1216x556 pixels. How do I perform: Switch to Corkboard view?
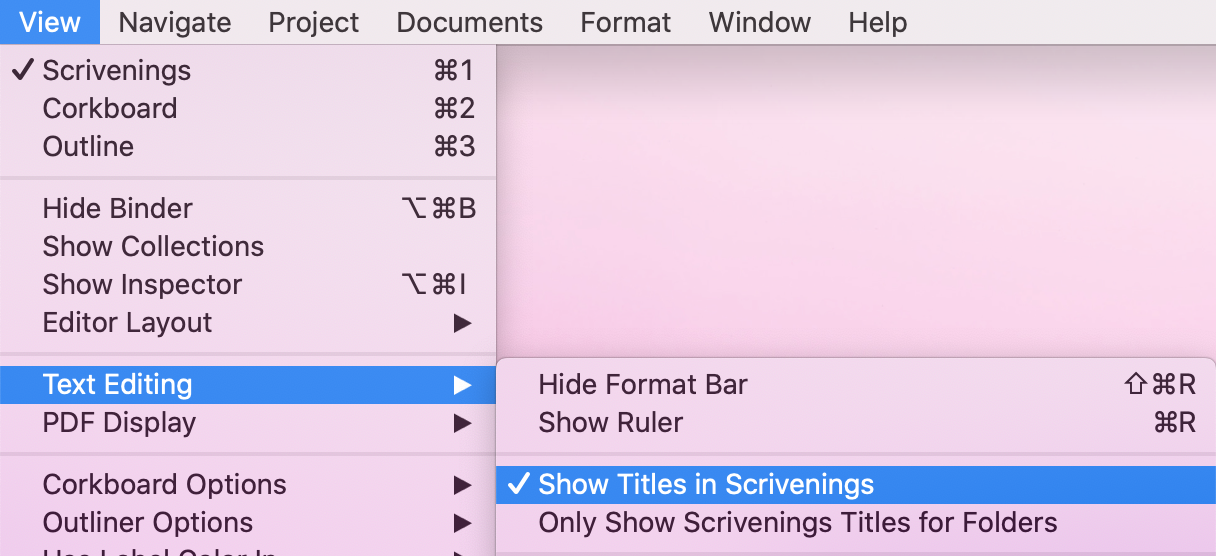(248, 109)
